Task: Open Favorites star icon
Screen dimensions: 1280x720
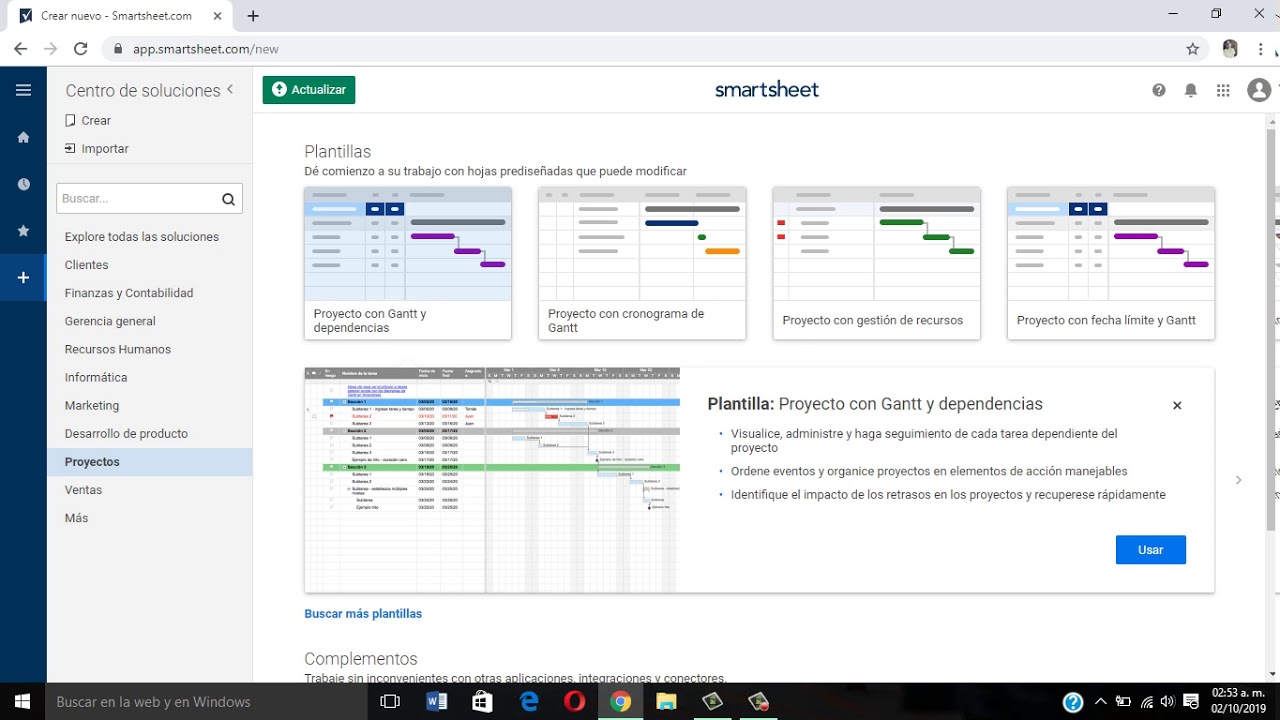Action: click(23, 231)
